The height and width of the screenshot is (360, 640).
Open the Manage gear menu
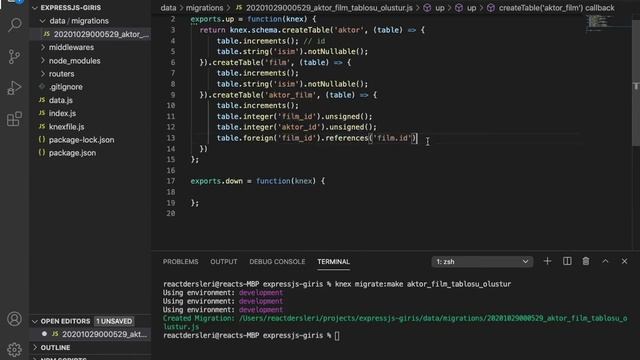point(15,349)
